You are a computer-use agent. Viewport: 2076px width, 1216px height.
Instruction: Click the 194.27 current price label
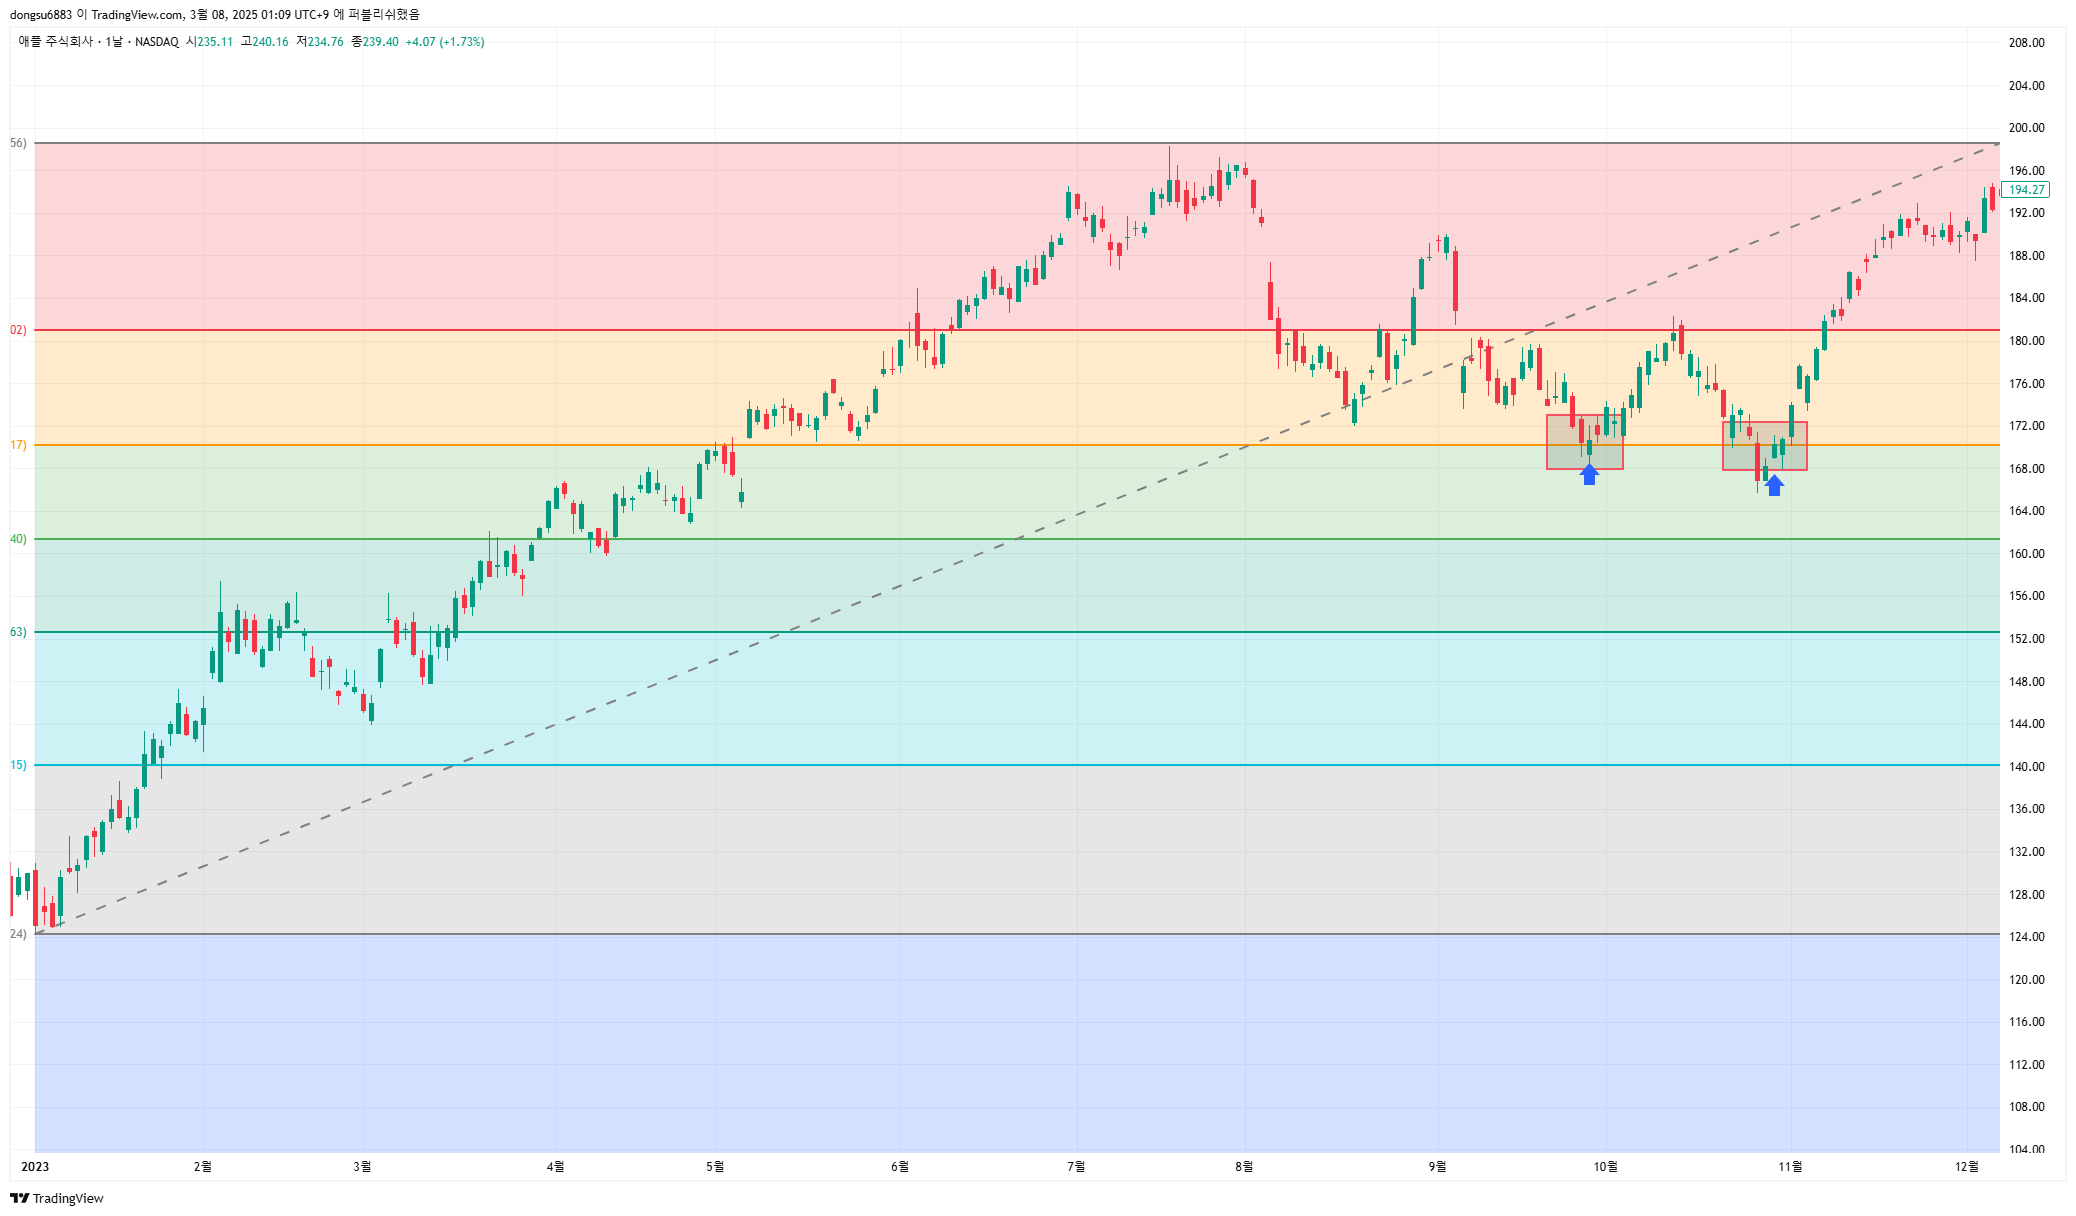click(2026, 190)
